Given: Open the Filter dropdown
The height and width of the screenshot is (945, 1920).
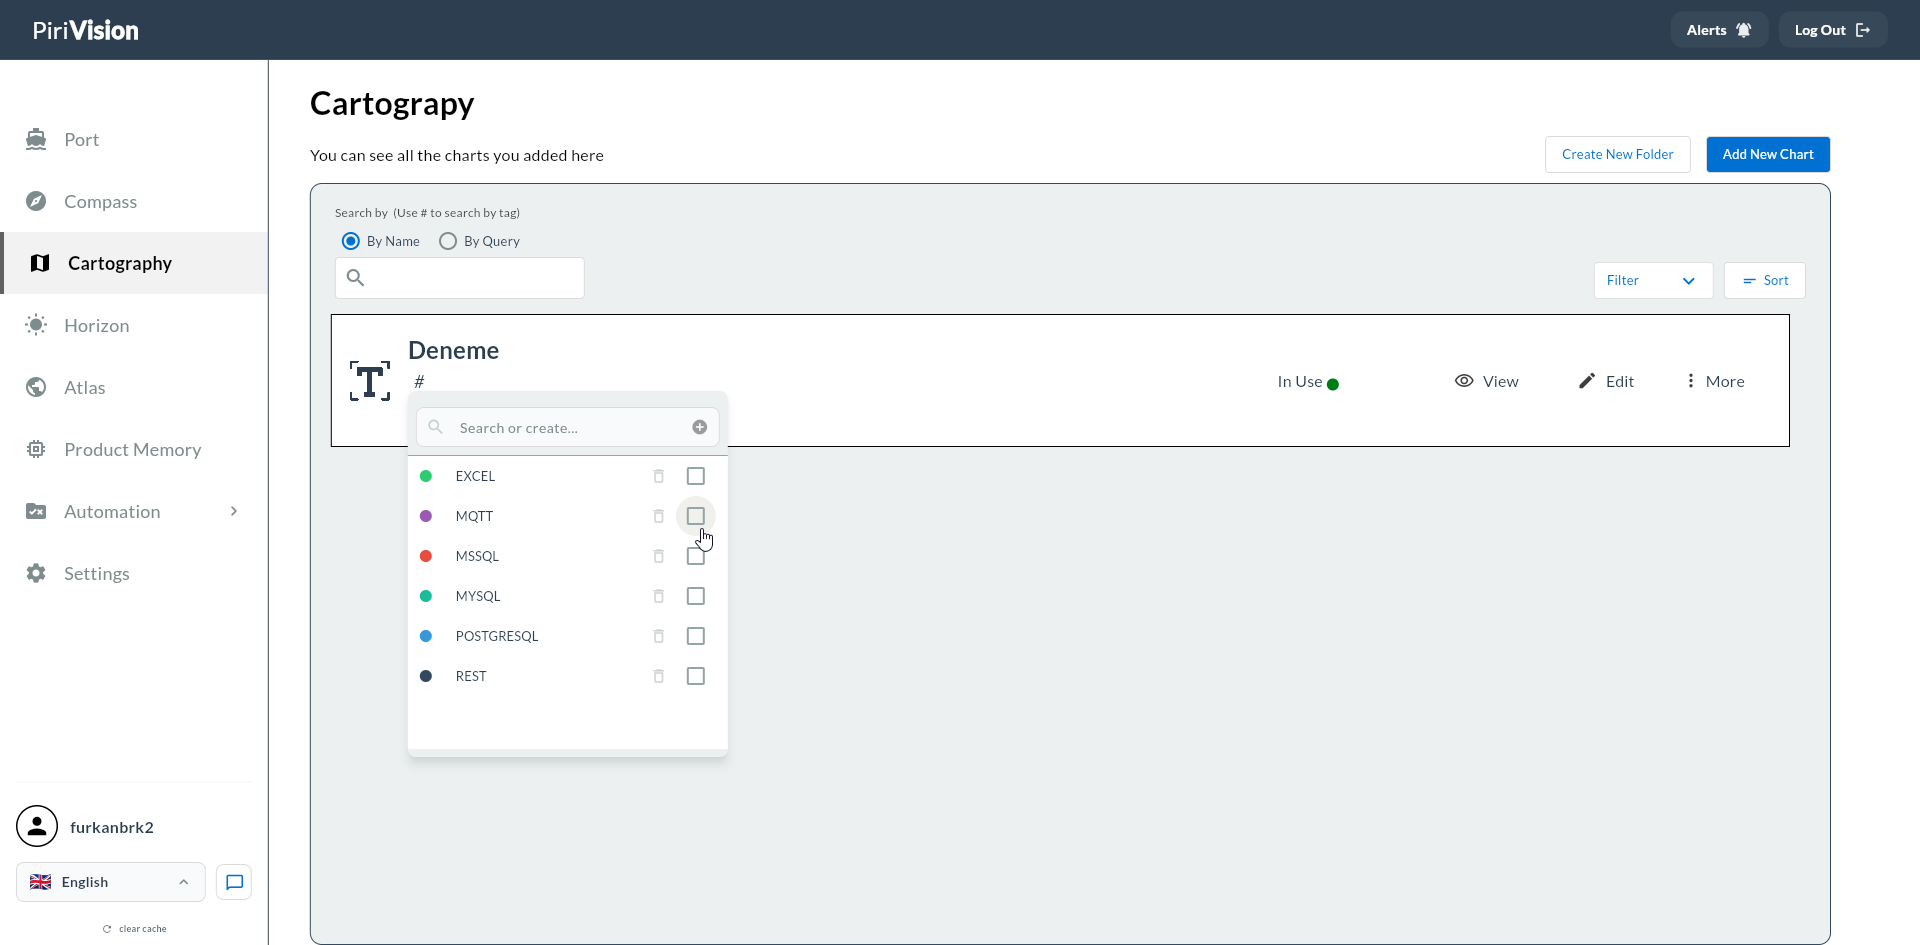Looking at the screenshot, I should tap(1653, 280).
